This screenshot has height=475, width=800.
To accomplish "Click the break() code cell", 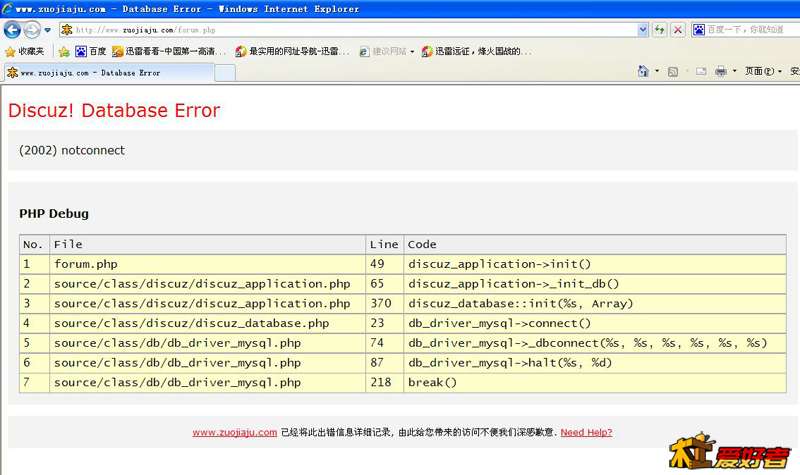I will (595, 382).
